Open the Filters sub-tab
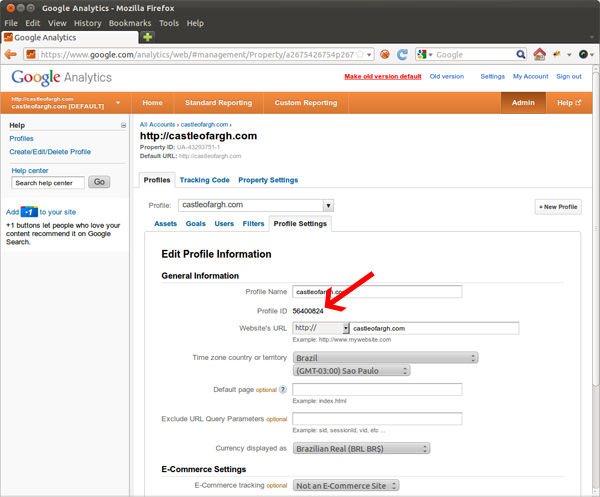This screenshot has width=600, height=497. [x=253, y=223]
